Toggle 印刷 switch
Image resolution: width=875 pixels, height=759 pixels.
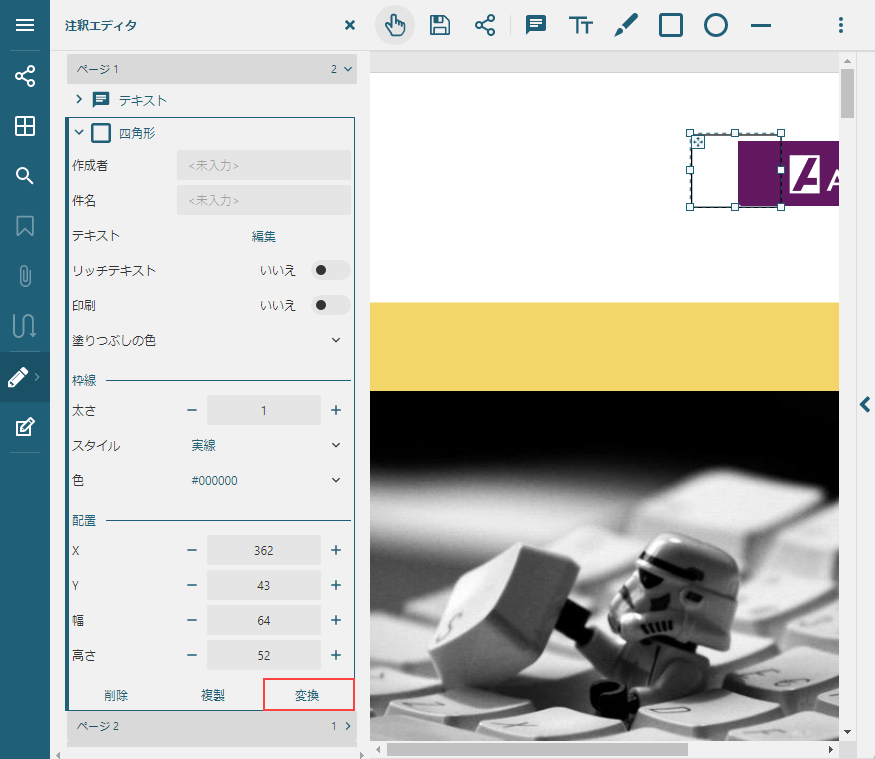330,305
